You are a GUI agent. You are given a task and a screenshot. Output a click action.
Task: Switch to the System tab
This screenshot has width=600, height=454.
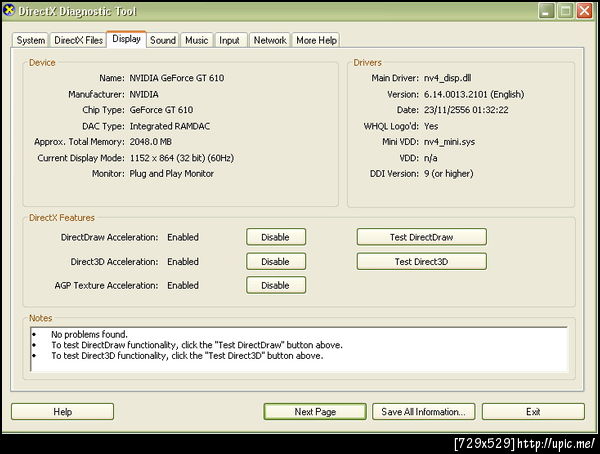(x=30, y=40)
